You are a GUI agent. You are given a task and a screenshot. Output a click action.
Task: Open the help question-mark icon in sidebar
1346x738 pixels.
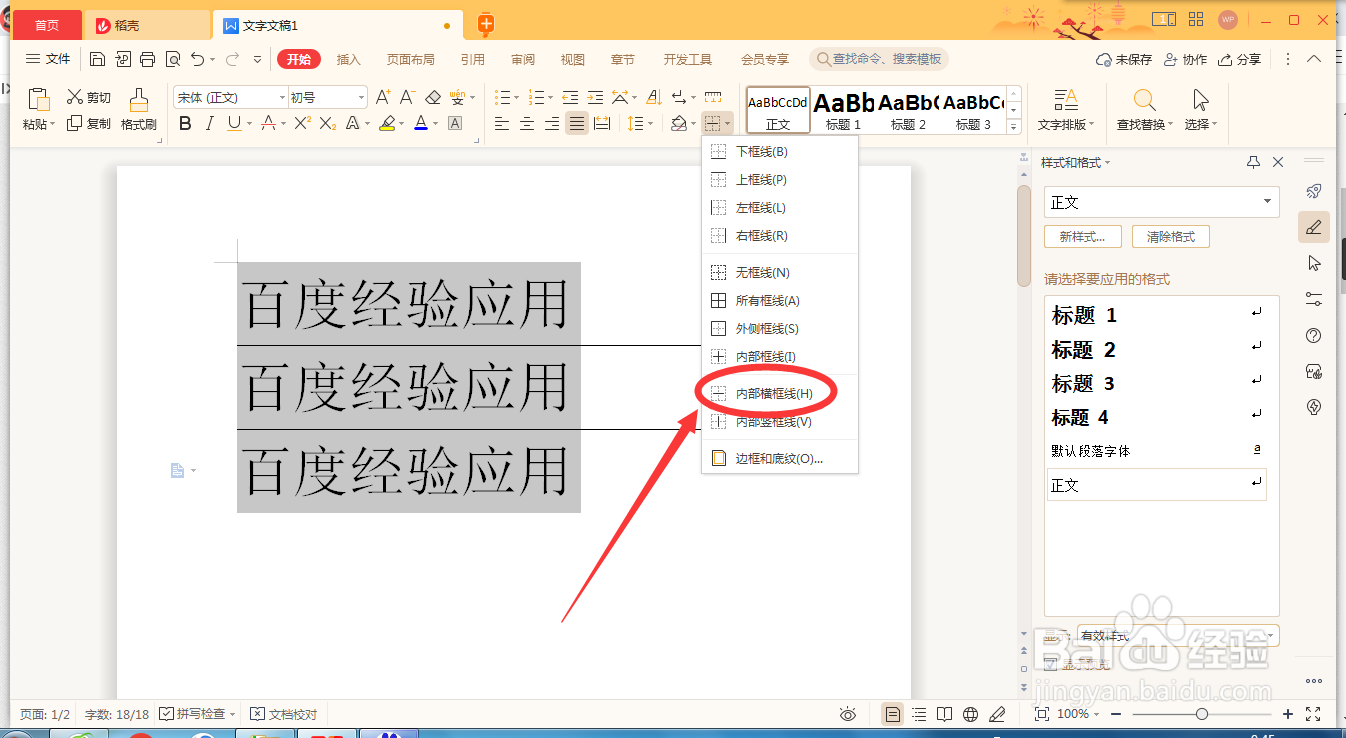[1314, 335]
